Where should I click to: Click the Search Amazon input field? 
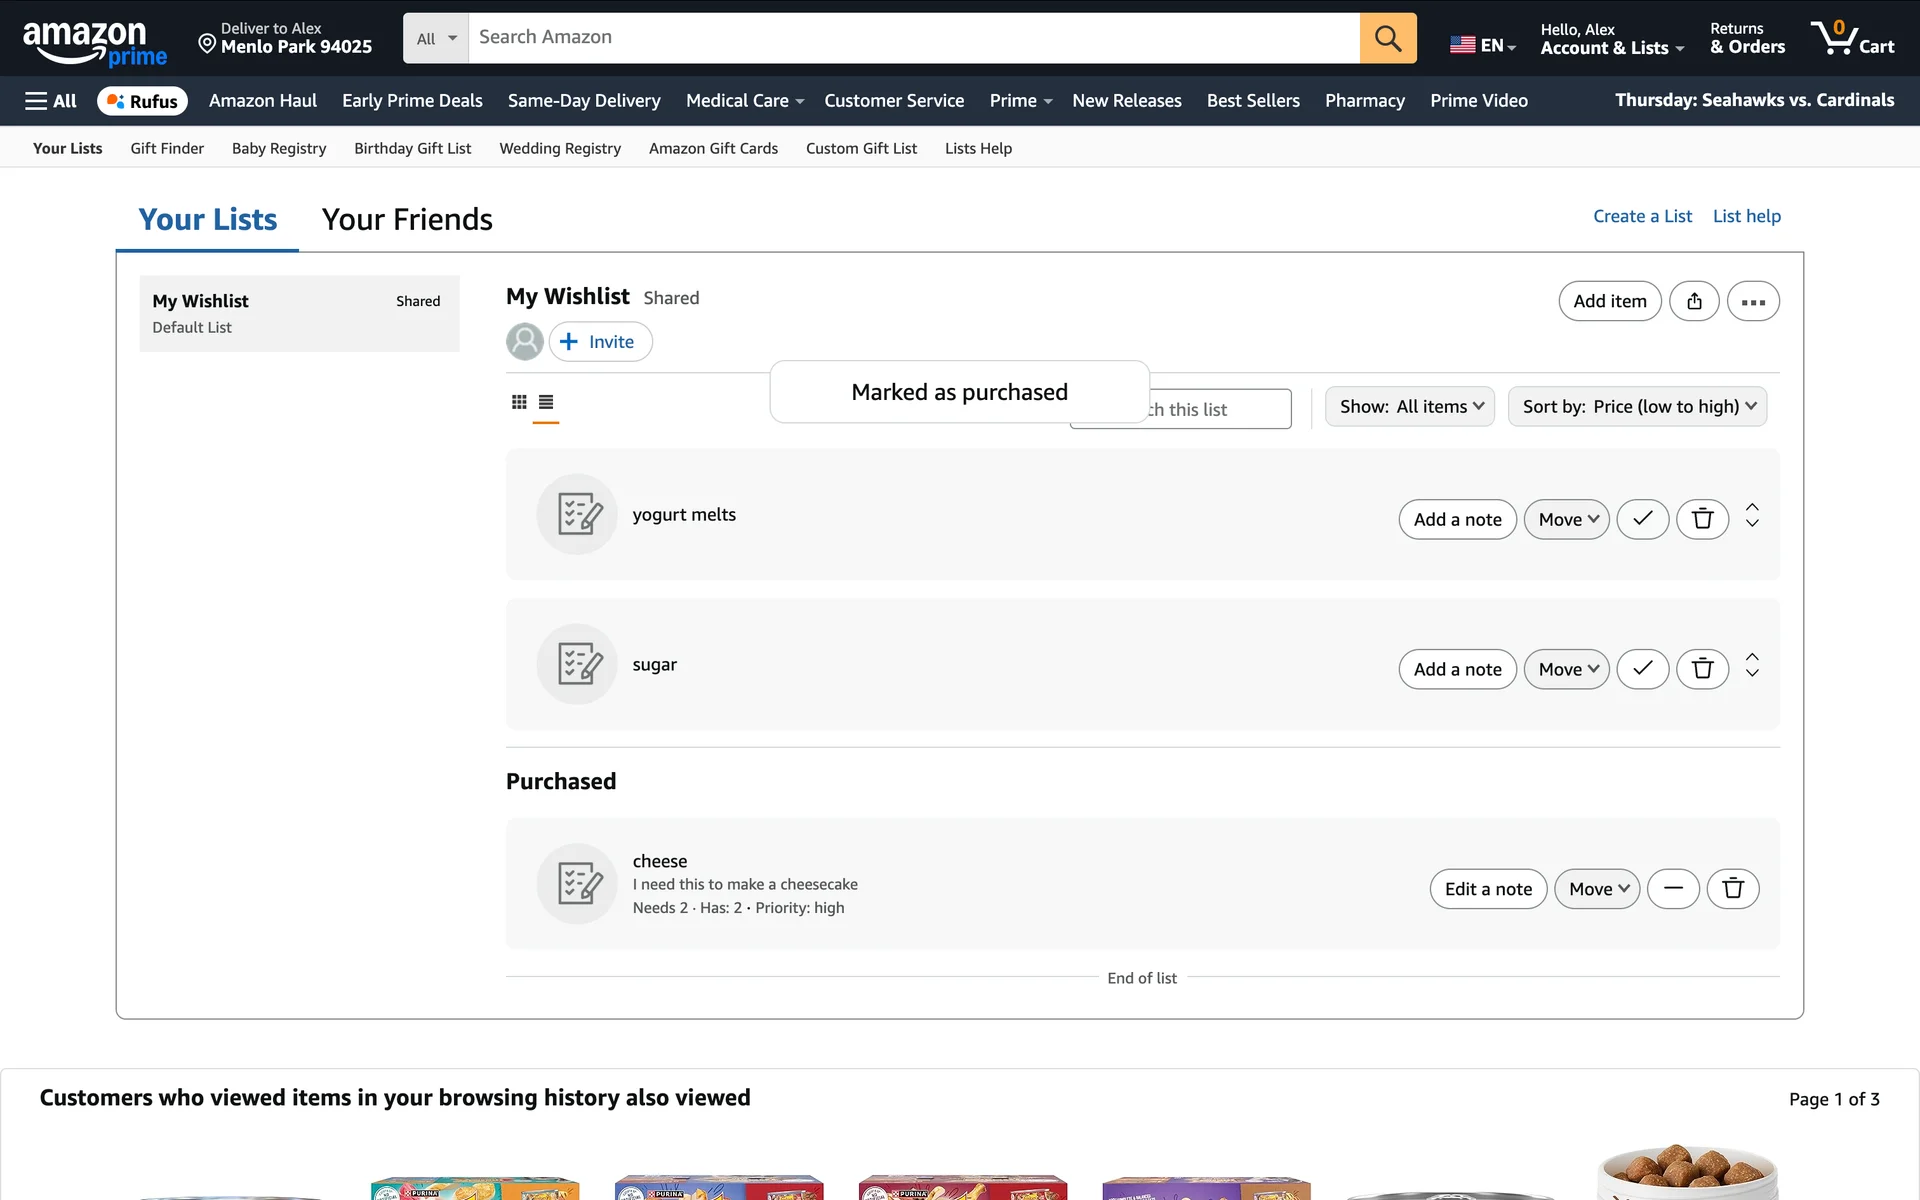tap(910, 38)
